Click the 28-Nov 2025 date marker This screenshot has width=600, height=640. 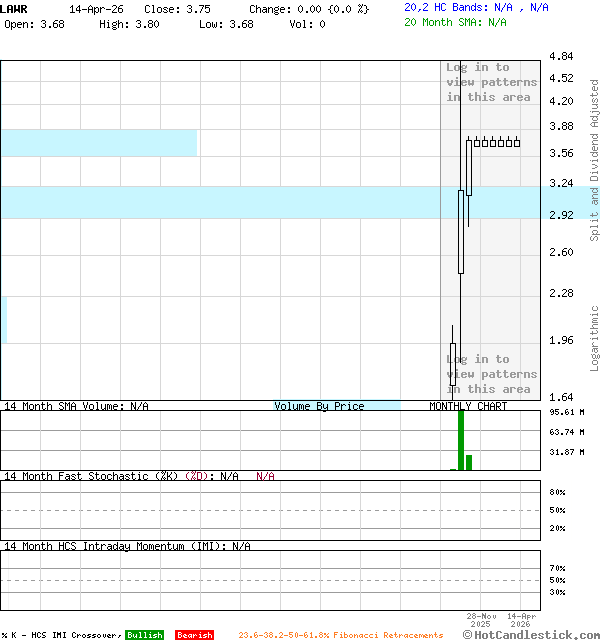coord(481,620)
